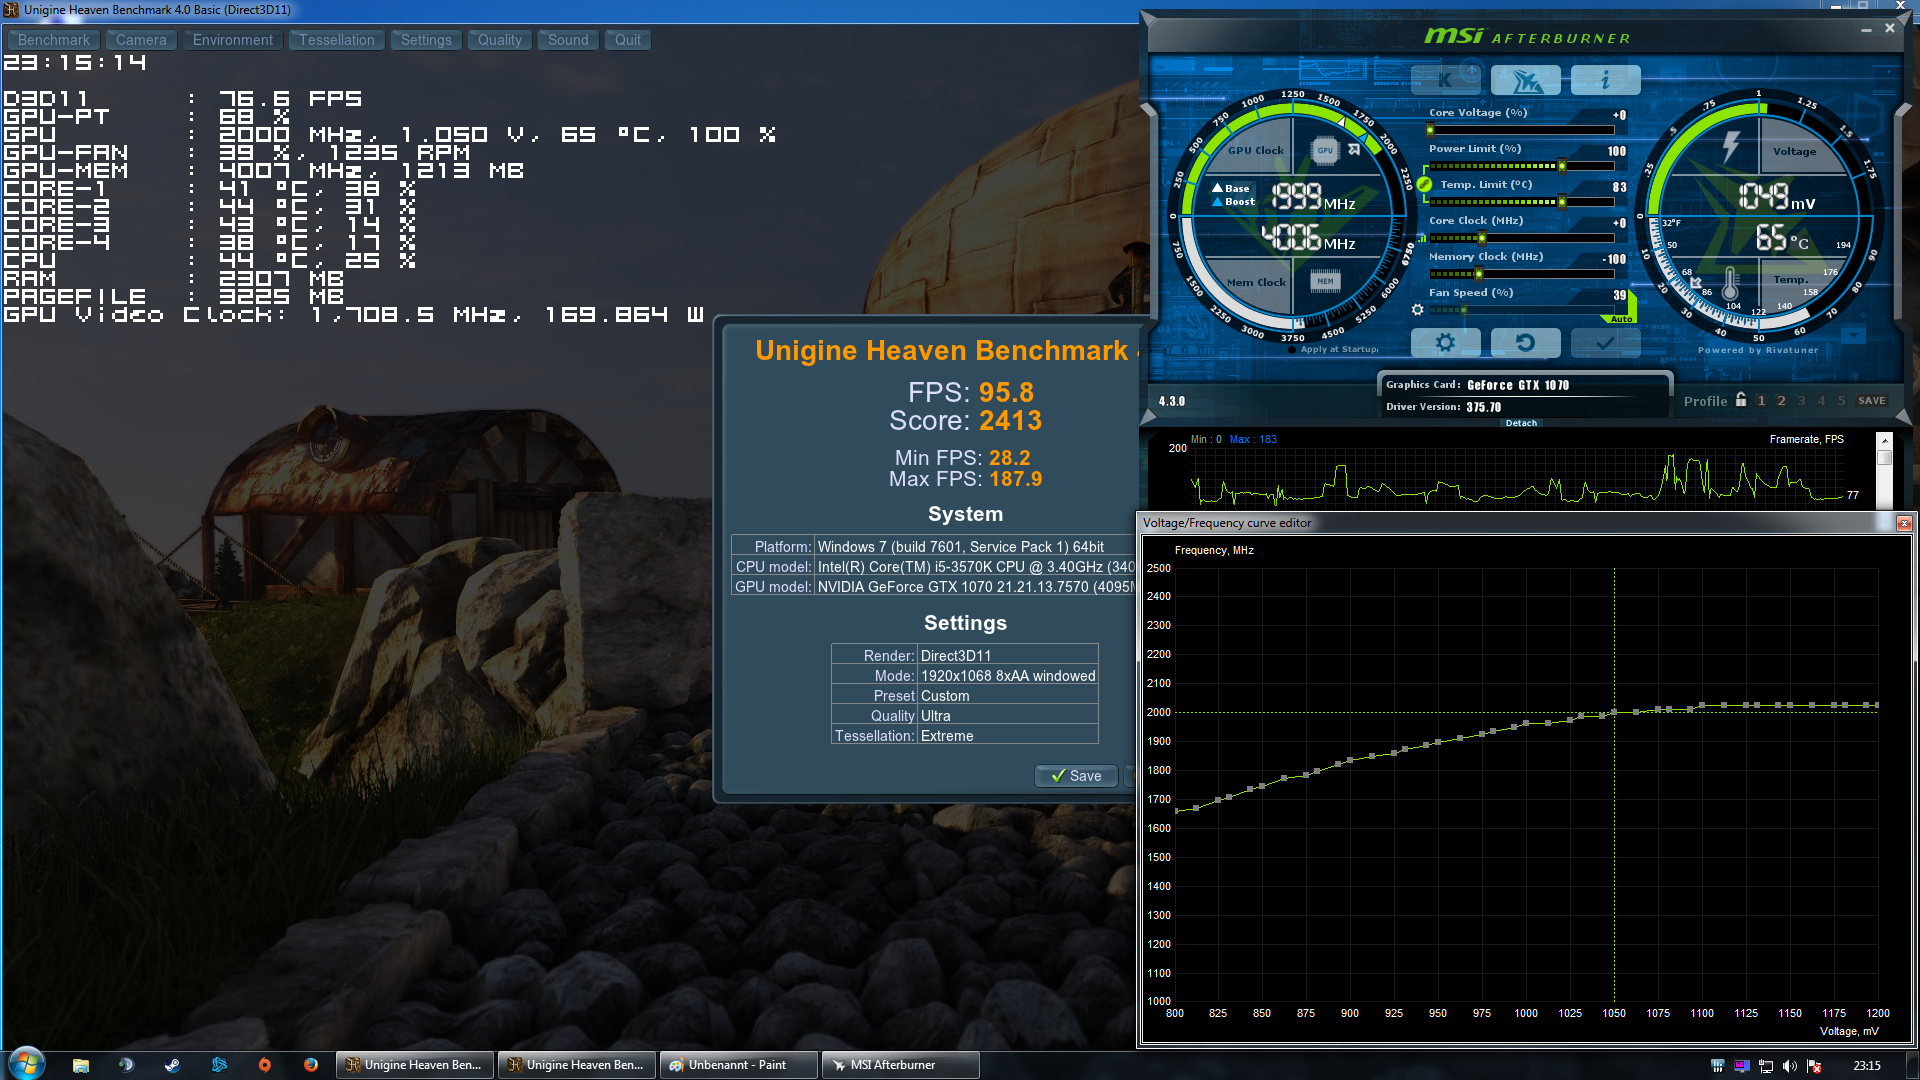
Task: Open the Tessellation menu in Heaven
Action: pyautogui.click(x=336, y=40)
